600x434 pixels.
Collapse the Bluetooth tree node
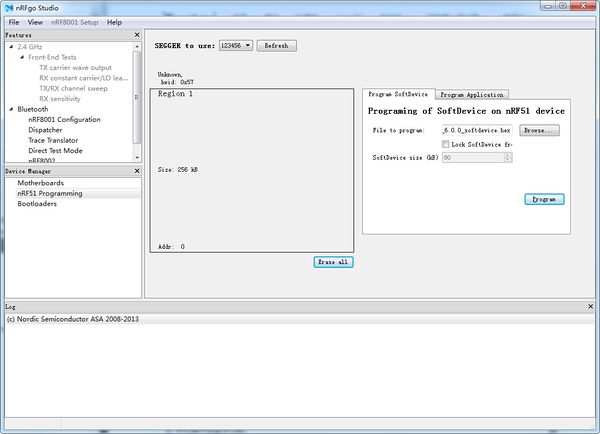tap(11, 109)
